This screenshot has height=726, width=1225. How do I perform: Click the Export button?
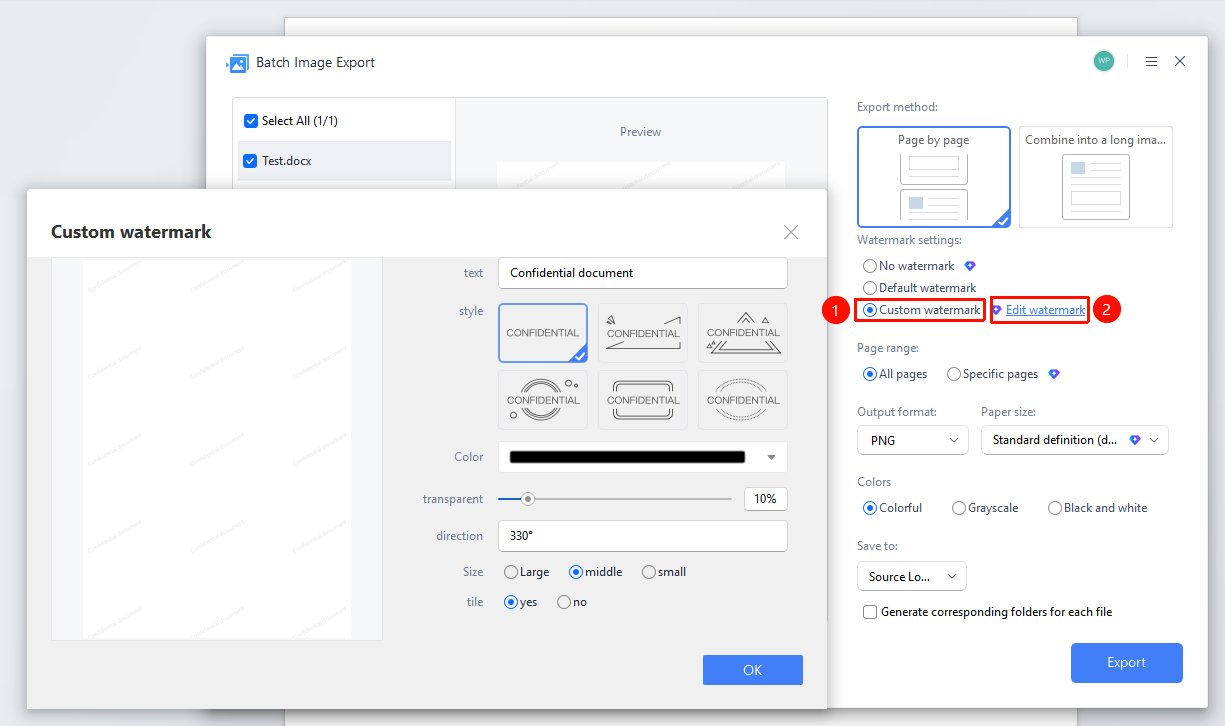pos(1127,663)
